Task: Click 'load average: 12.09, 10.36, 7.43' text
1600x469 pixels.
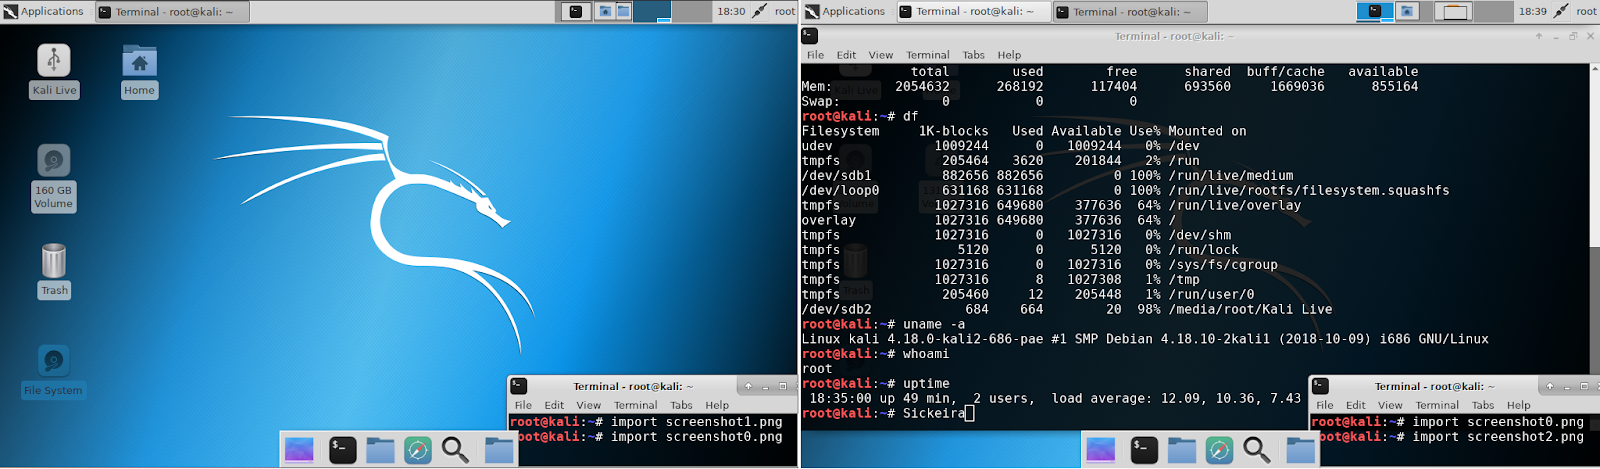Action: tap(1176, 398)
